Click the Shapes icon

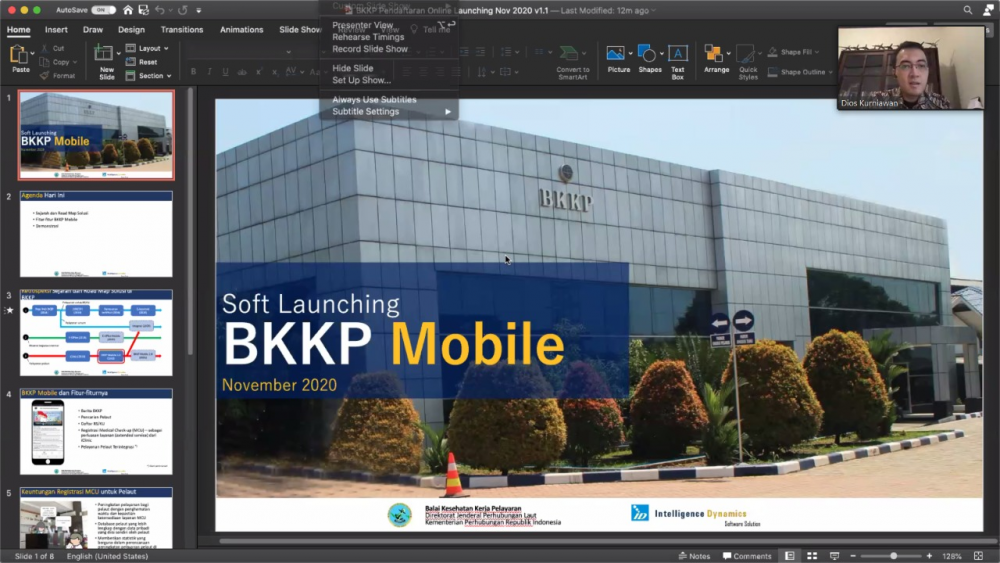pyautogui.click(x=647, y=53)
